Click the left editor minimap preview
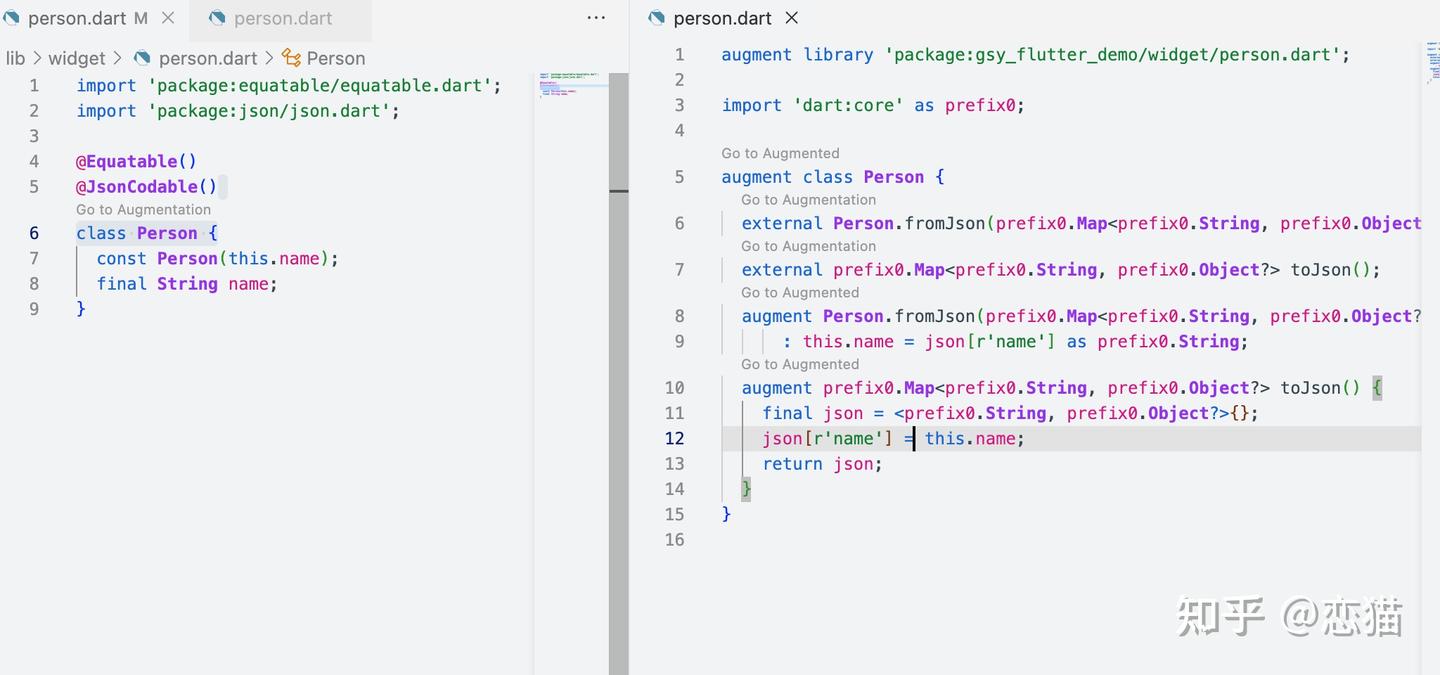Image resolution: width=1440 pixels, height=675 pixels. click(571, 85)
